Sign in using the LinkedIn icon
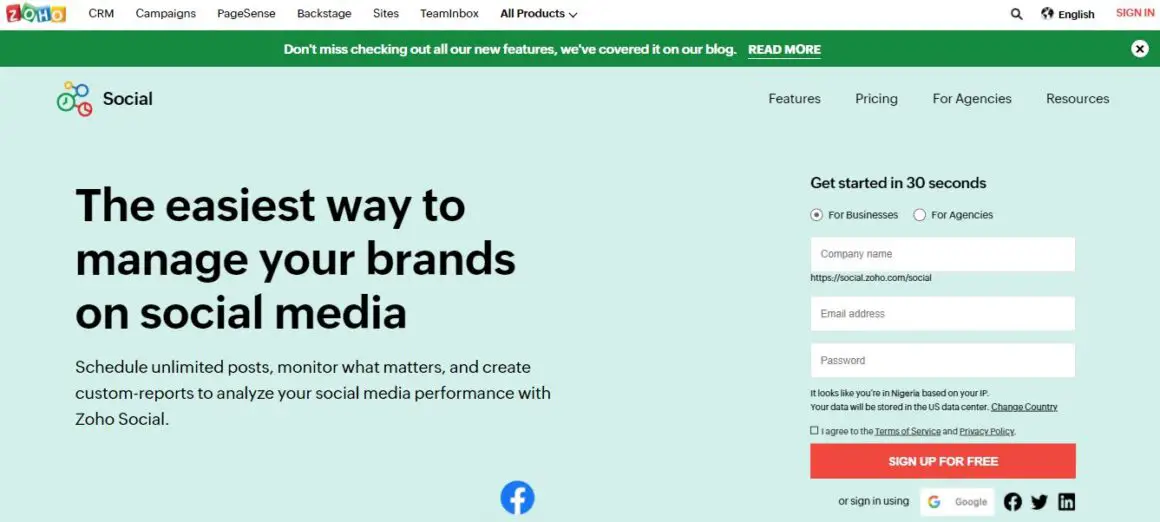The image size is (1160, 522). (x=1066, y=502)
